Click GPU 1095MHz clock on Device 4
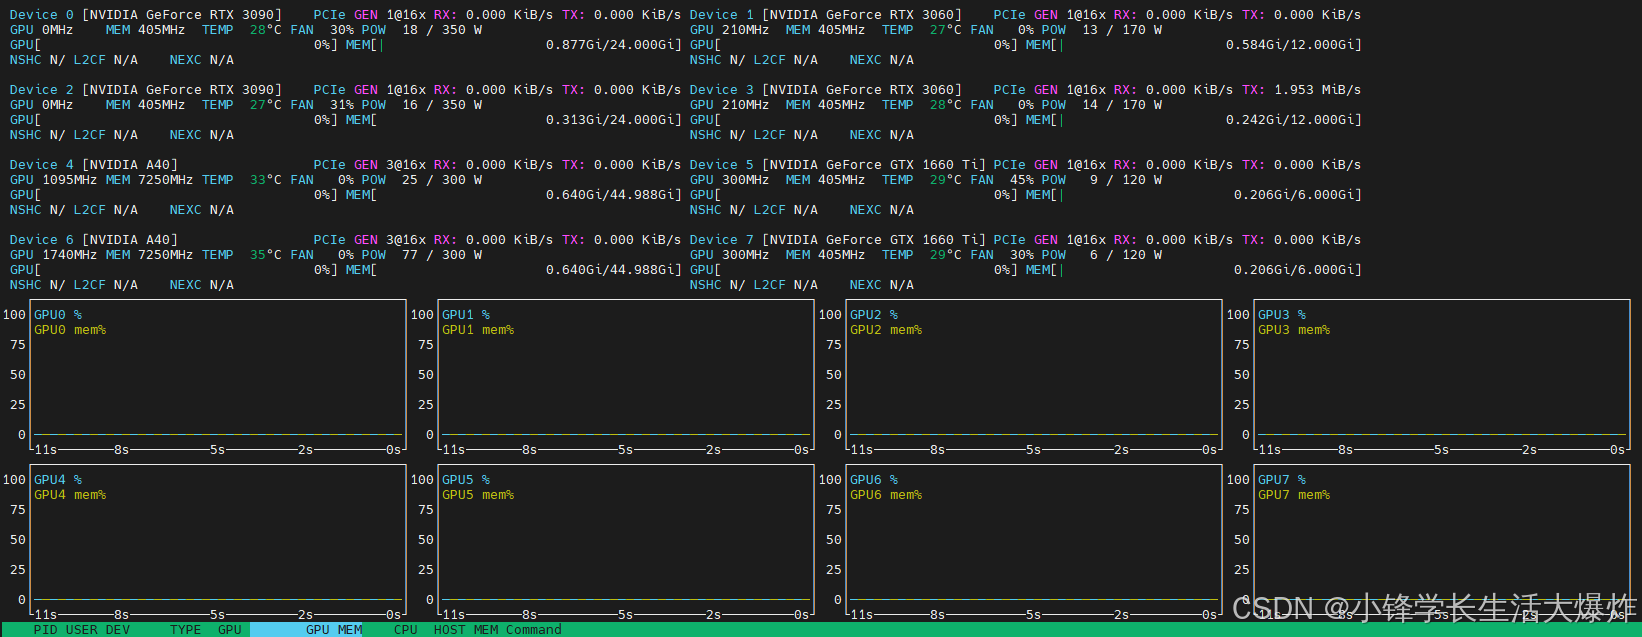The width and height of the screenshot is (1642, 637). 53,180
